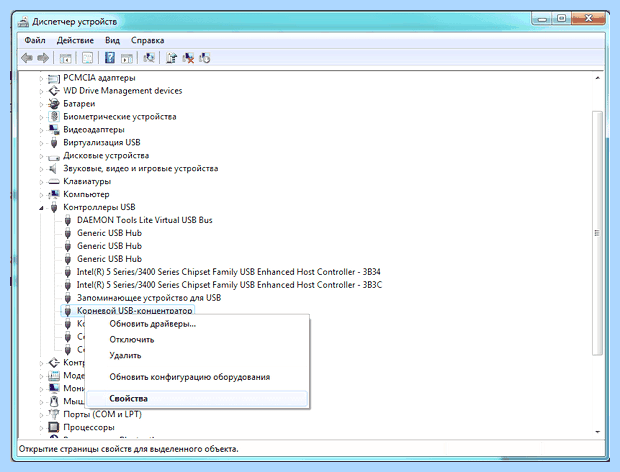The image size is (620, 472).
Task: Select the first Generic USB Hub entry
Action: (x=109, y=233)
